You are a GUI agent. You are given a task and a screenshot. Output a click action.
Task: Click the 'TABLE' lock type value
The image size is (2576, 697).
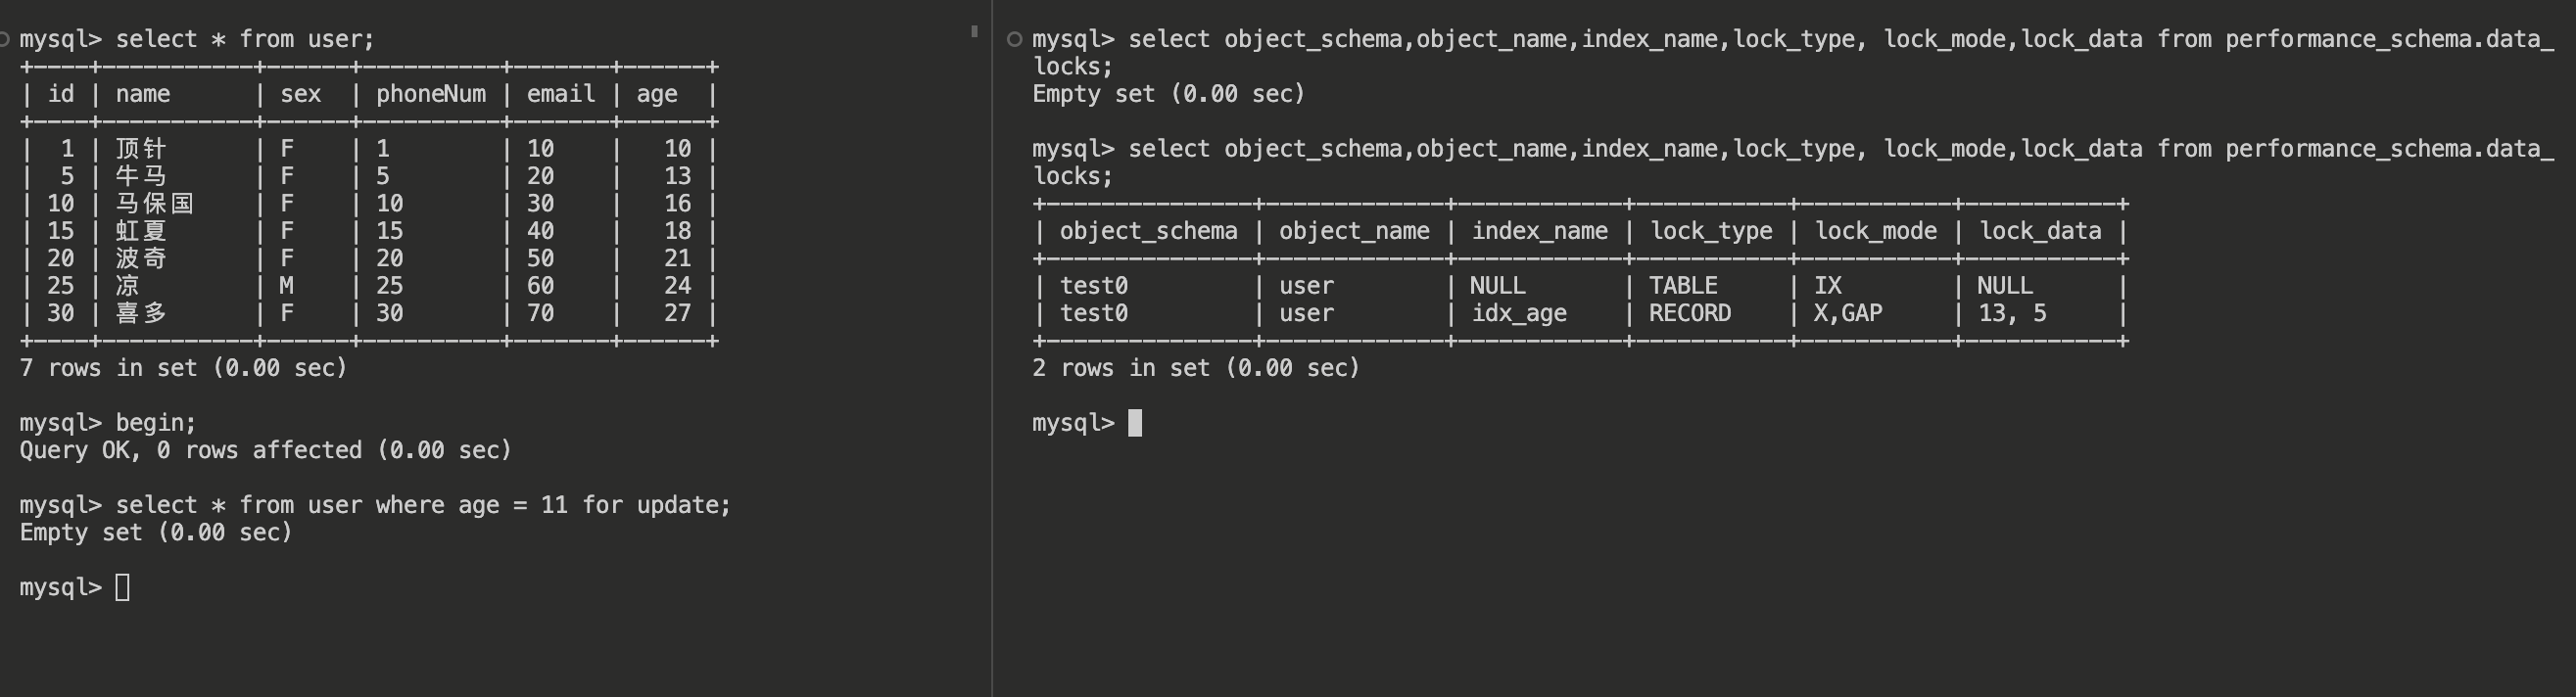point(1683,286)
